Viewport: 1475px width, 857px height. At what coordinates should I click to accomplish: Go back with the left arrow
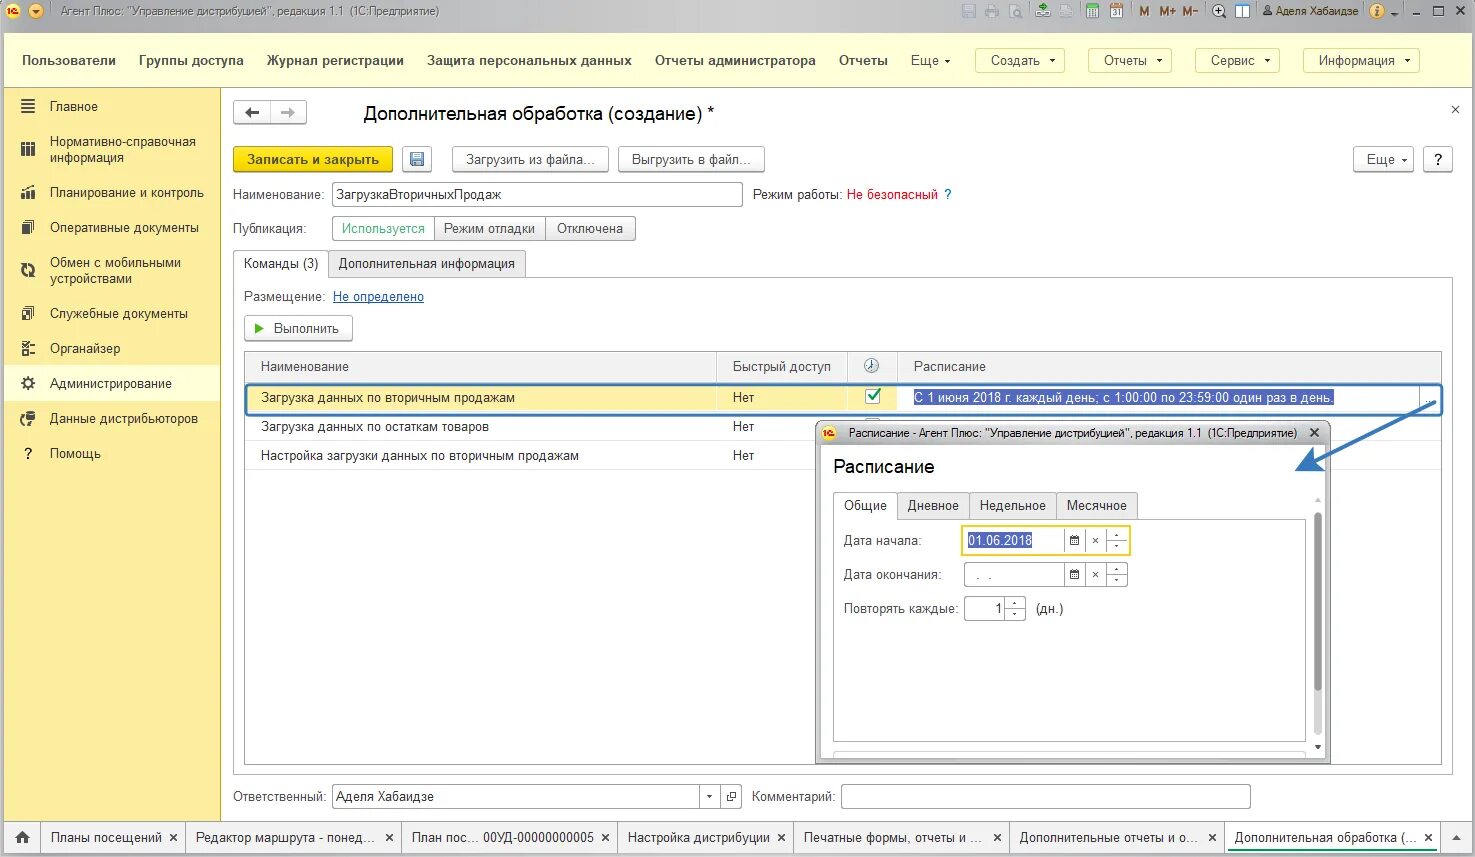click(x=252, y=112)
